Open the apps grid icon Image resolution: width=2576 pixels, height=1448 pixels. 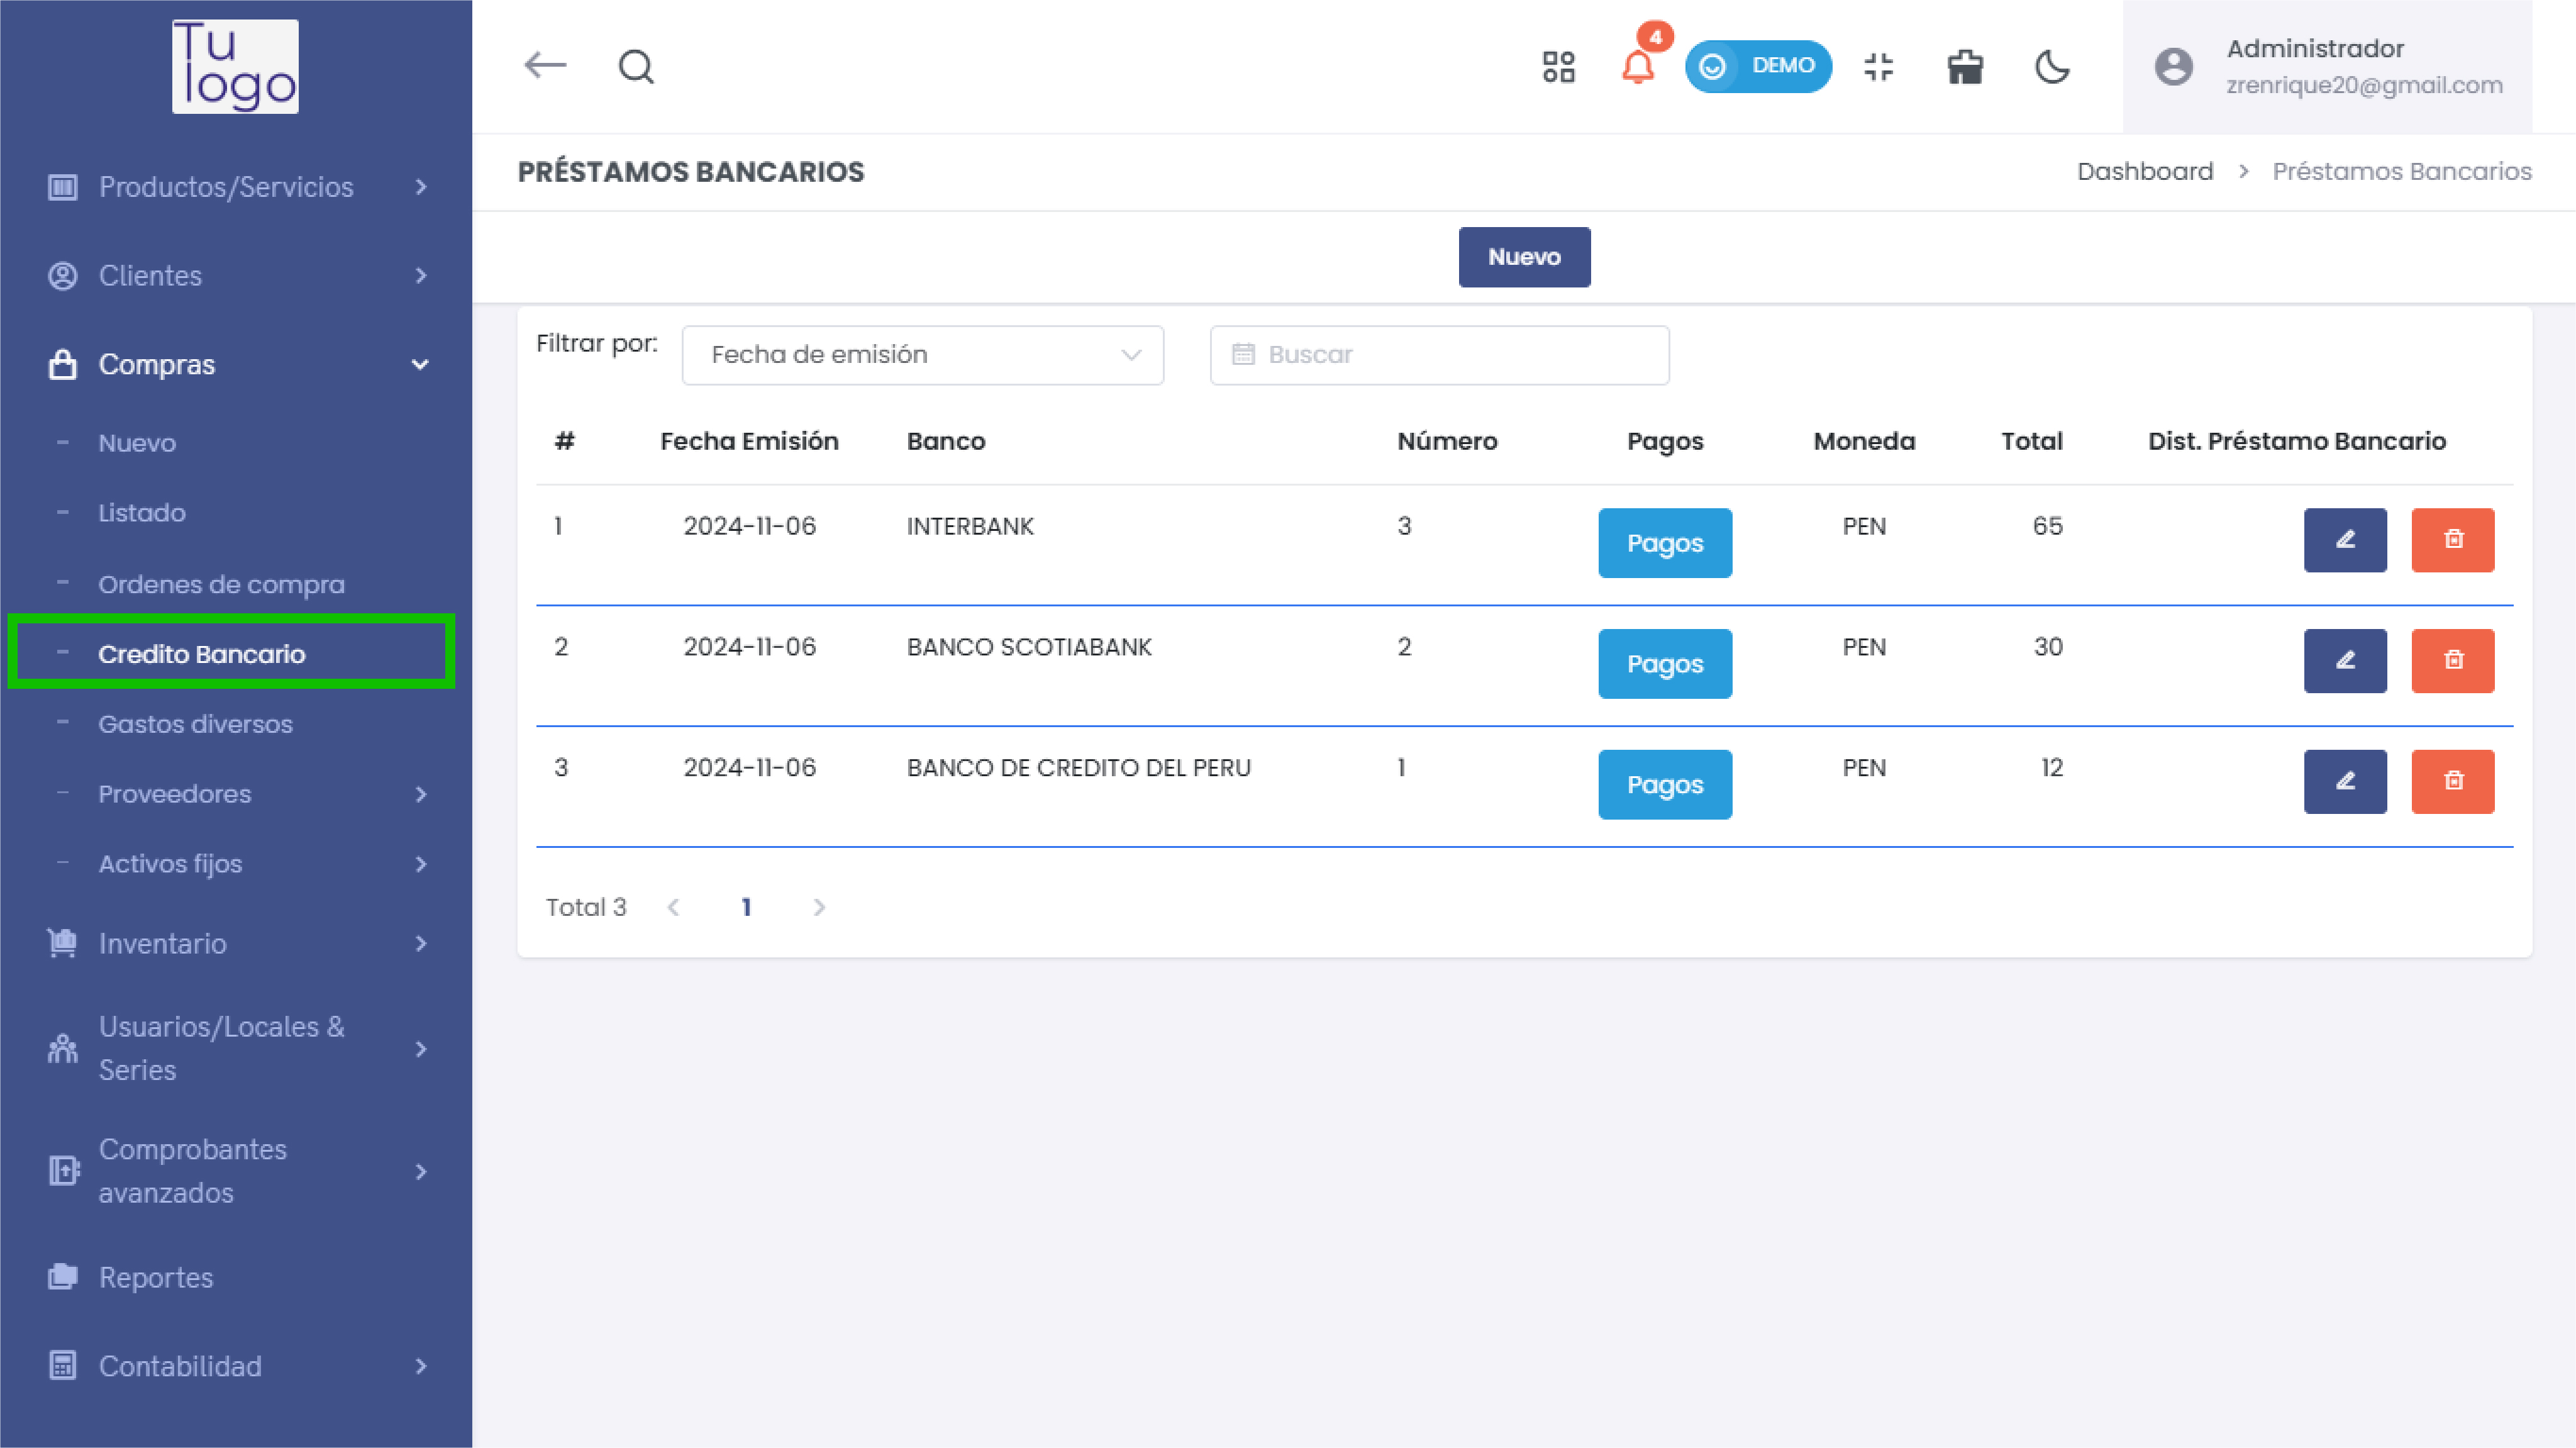1558,67
